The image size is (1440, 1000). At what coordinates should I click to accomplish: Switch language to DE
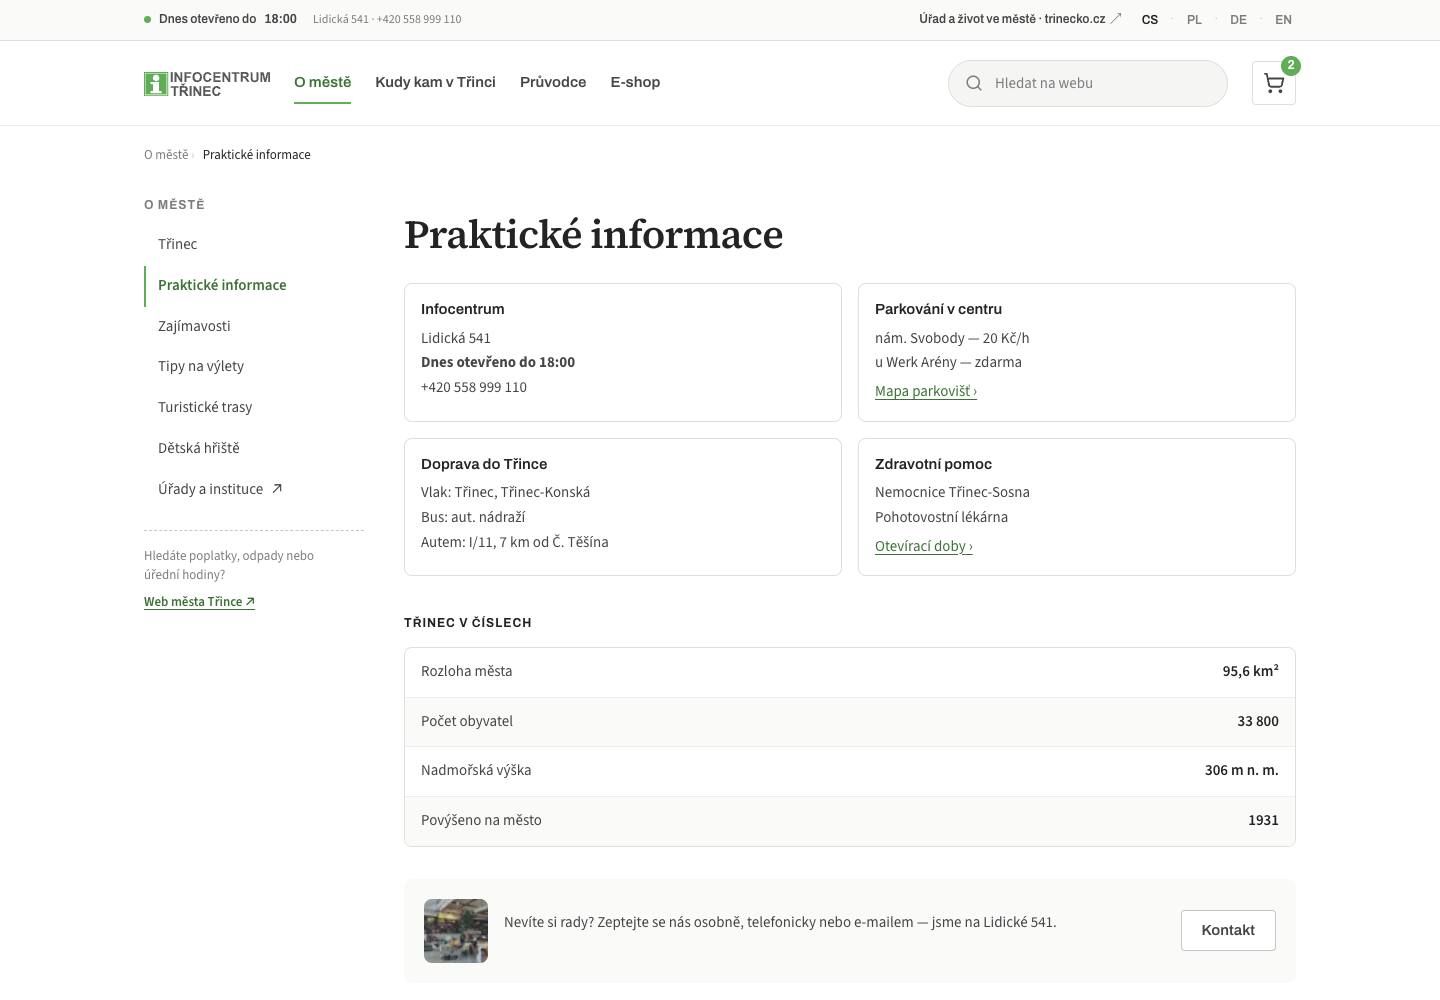[1238, 19]
